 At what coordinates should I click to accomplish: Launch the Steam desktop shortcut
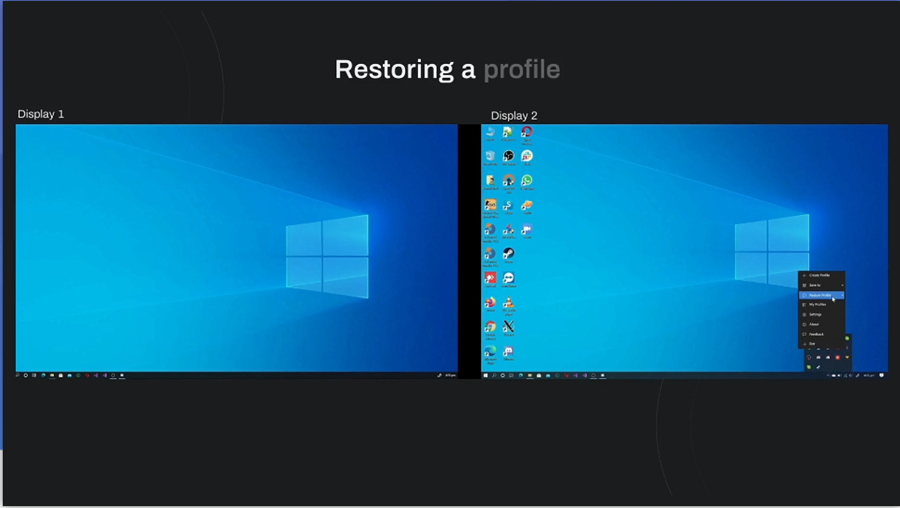click(x=509, y=255)
